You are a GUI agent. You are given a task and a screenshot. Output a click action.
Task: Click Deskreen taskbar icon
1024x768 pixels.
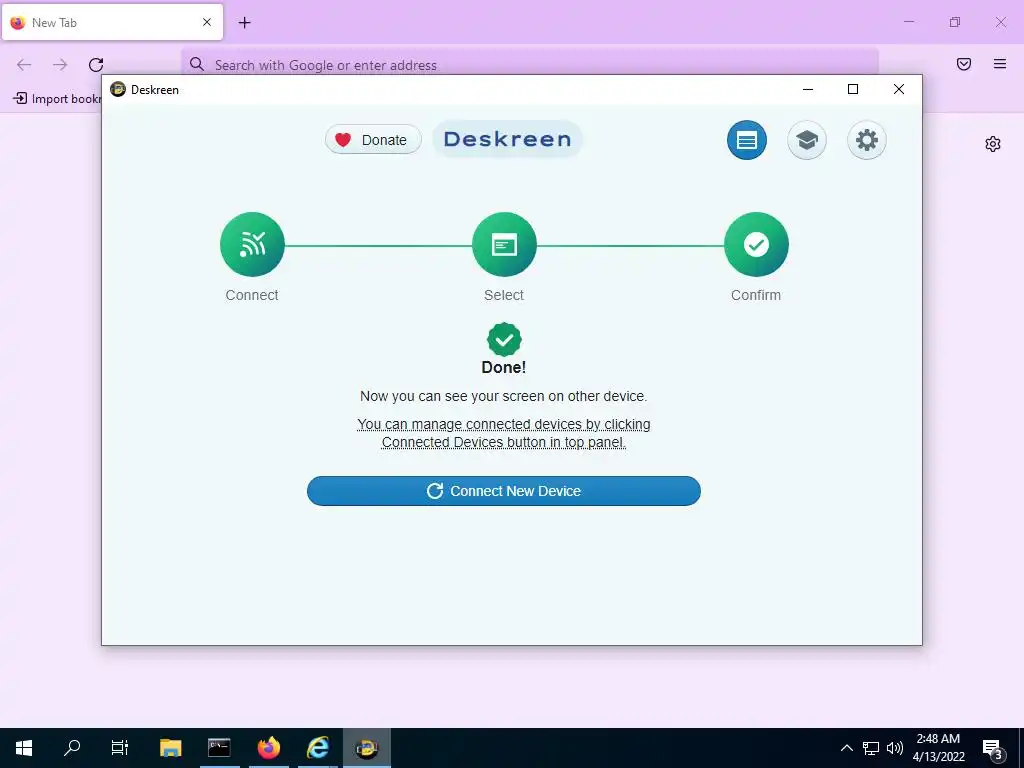click(367, 748)
